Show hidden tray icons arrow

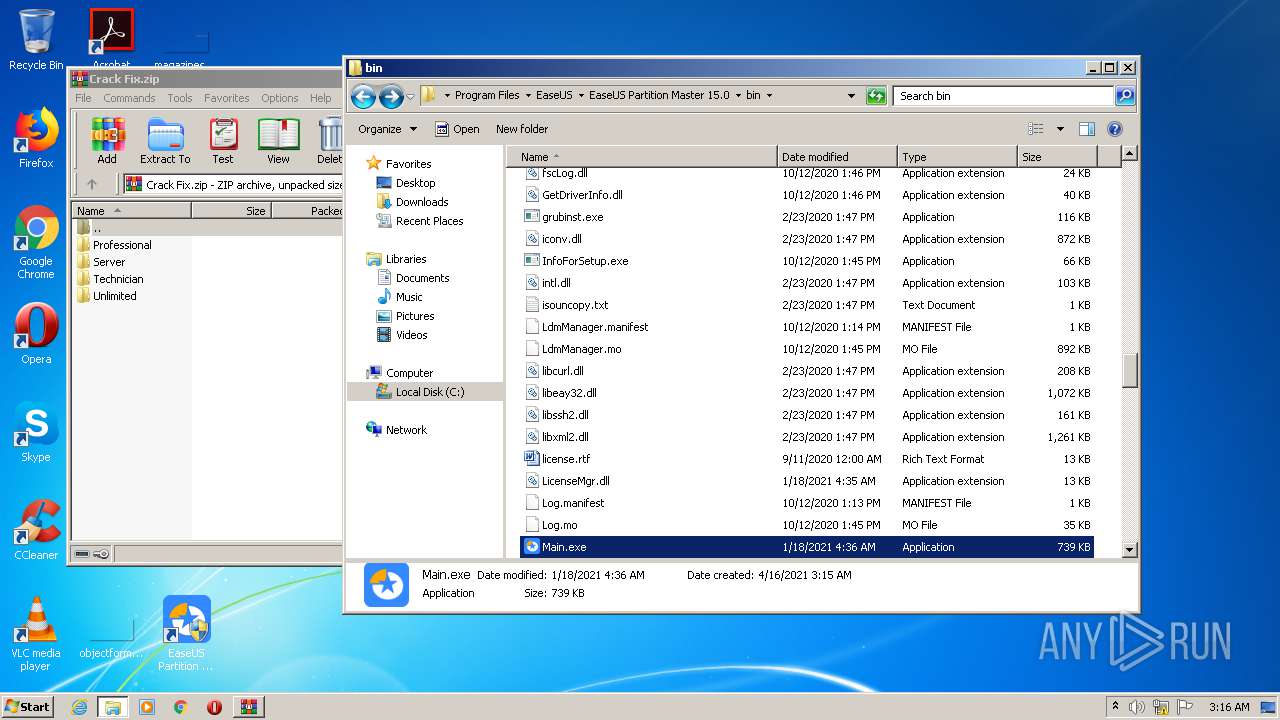pyautogui.click(x=1115, y=707)
